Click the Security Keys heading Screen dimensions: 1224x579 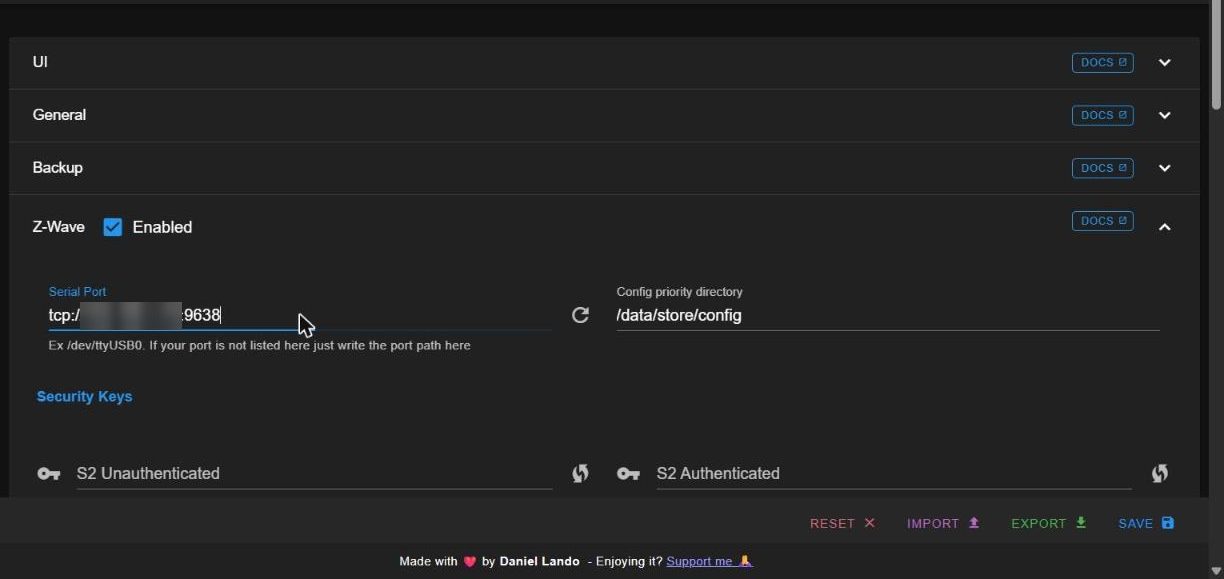click(84, 396)
